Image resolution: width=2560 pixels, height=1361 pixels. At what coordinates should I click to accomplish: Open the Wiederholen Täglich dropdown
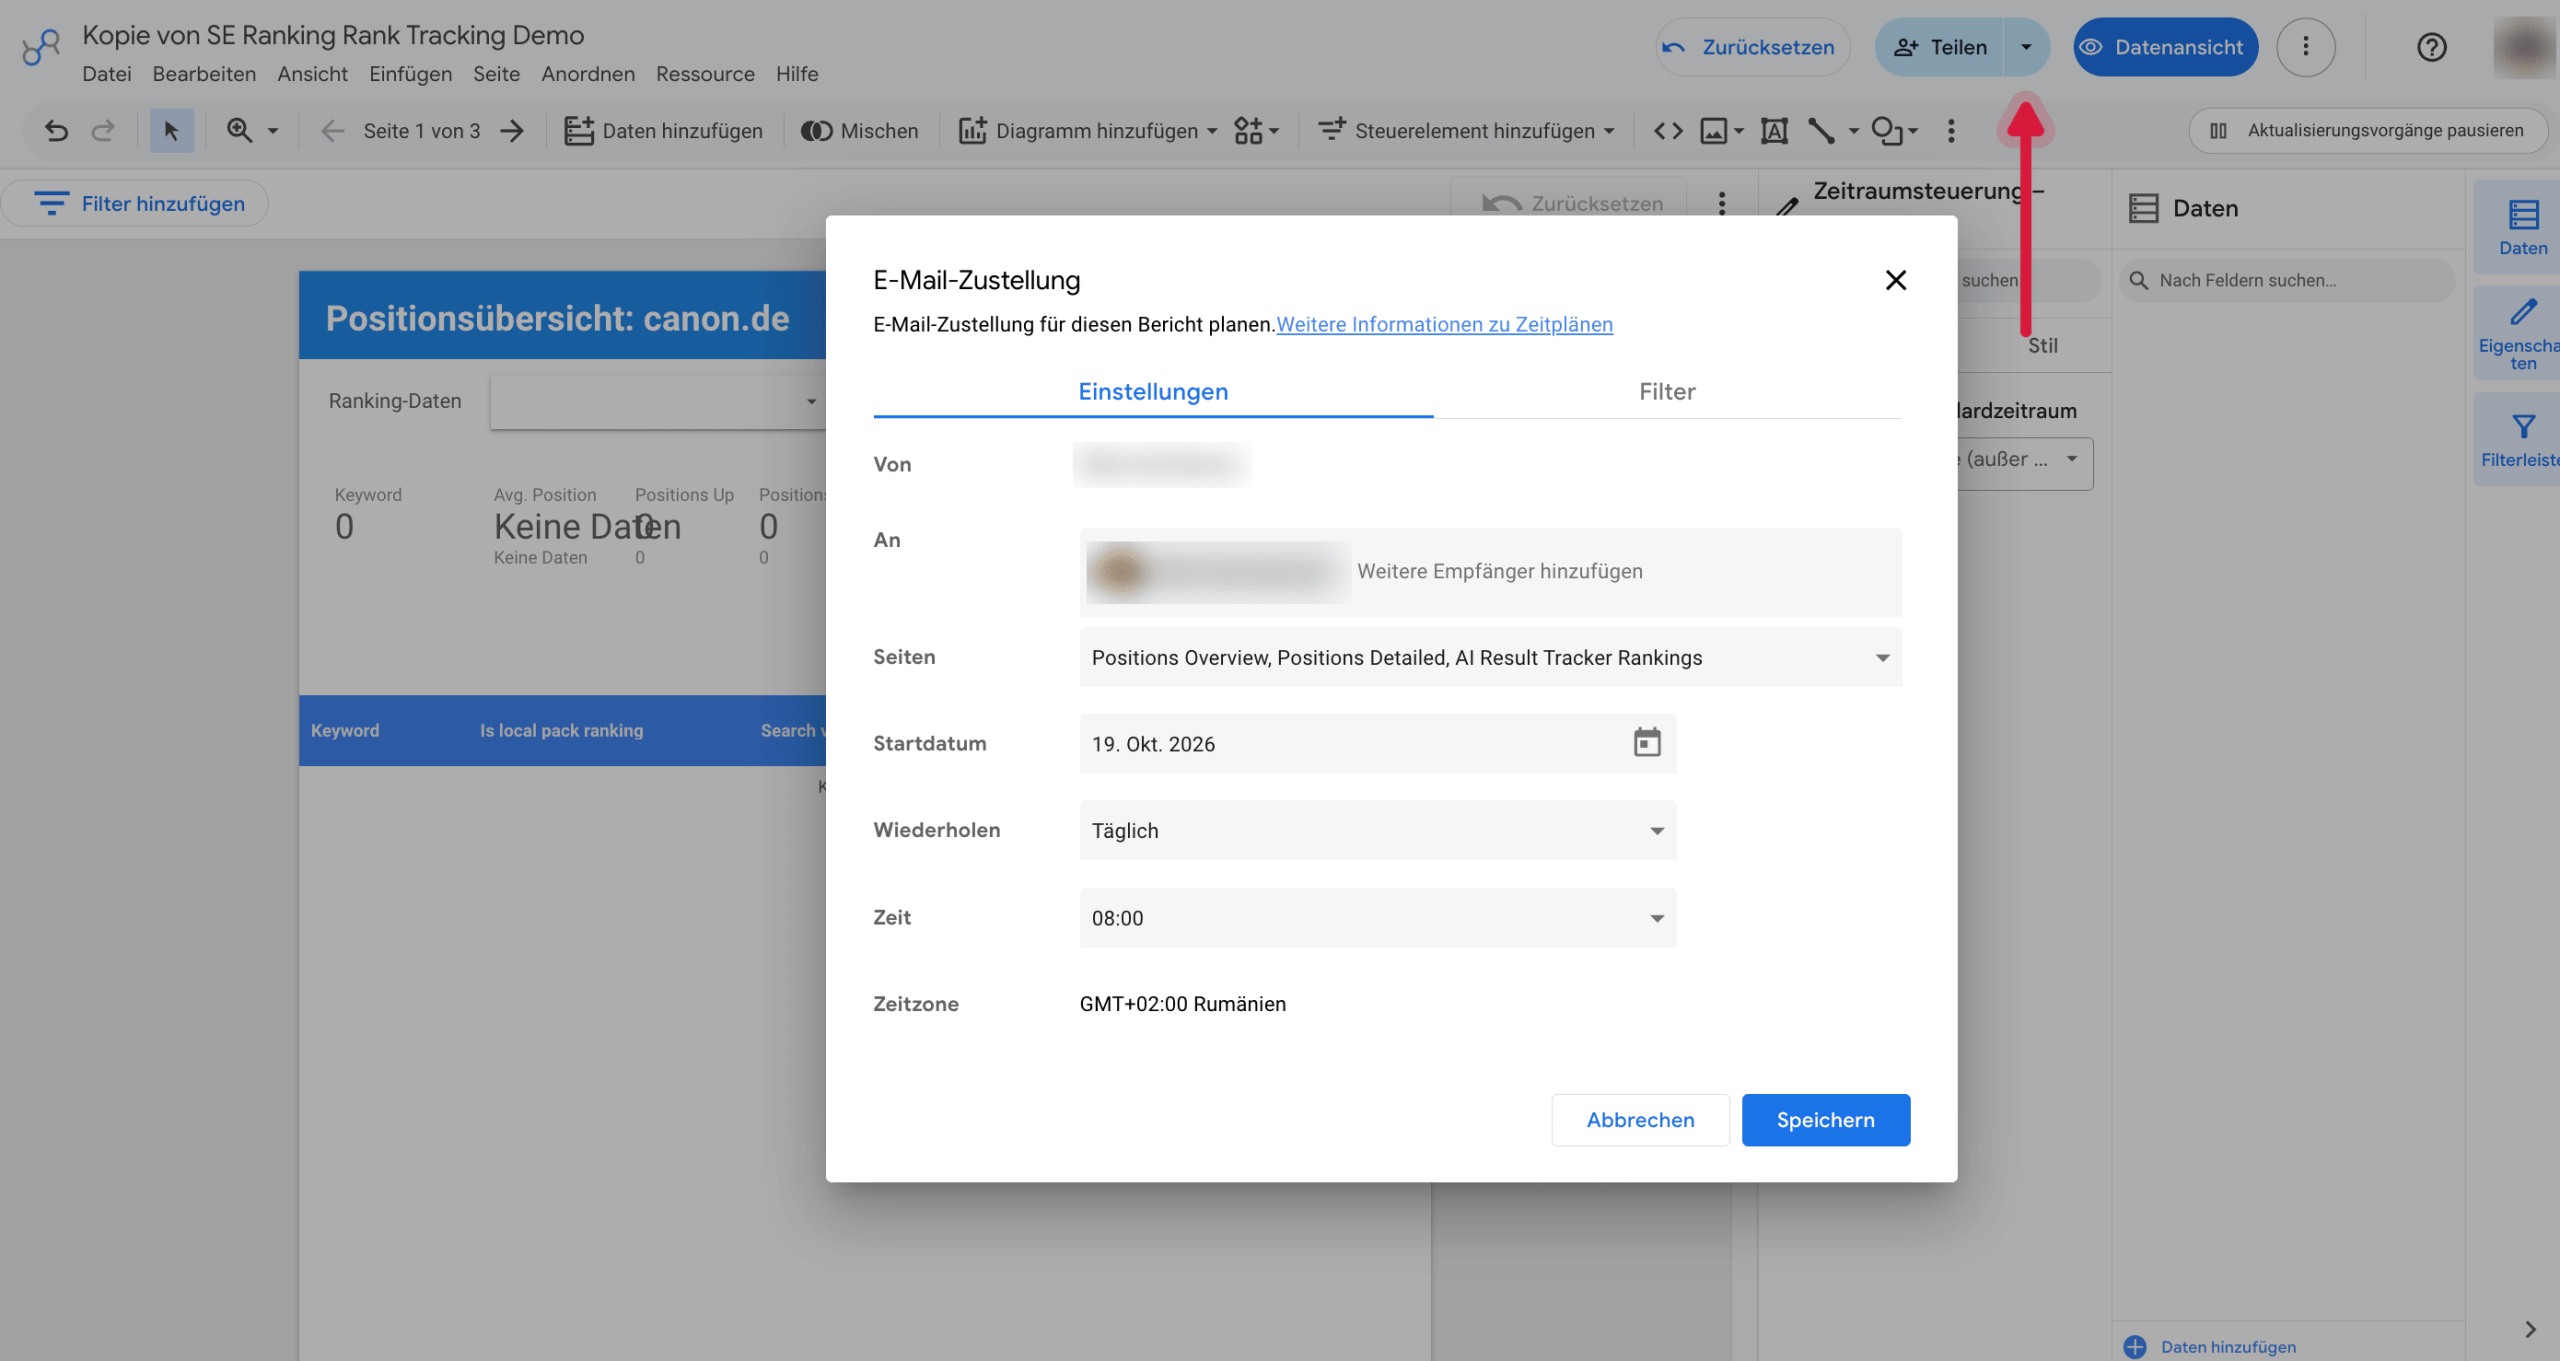point(1377,830)
